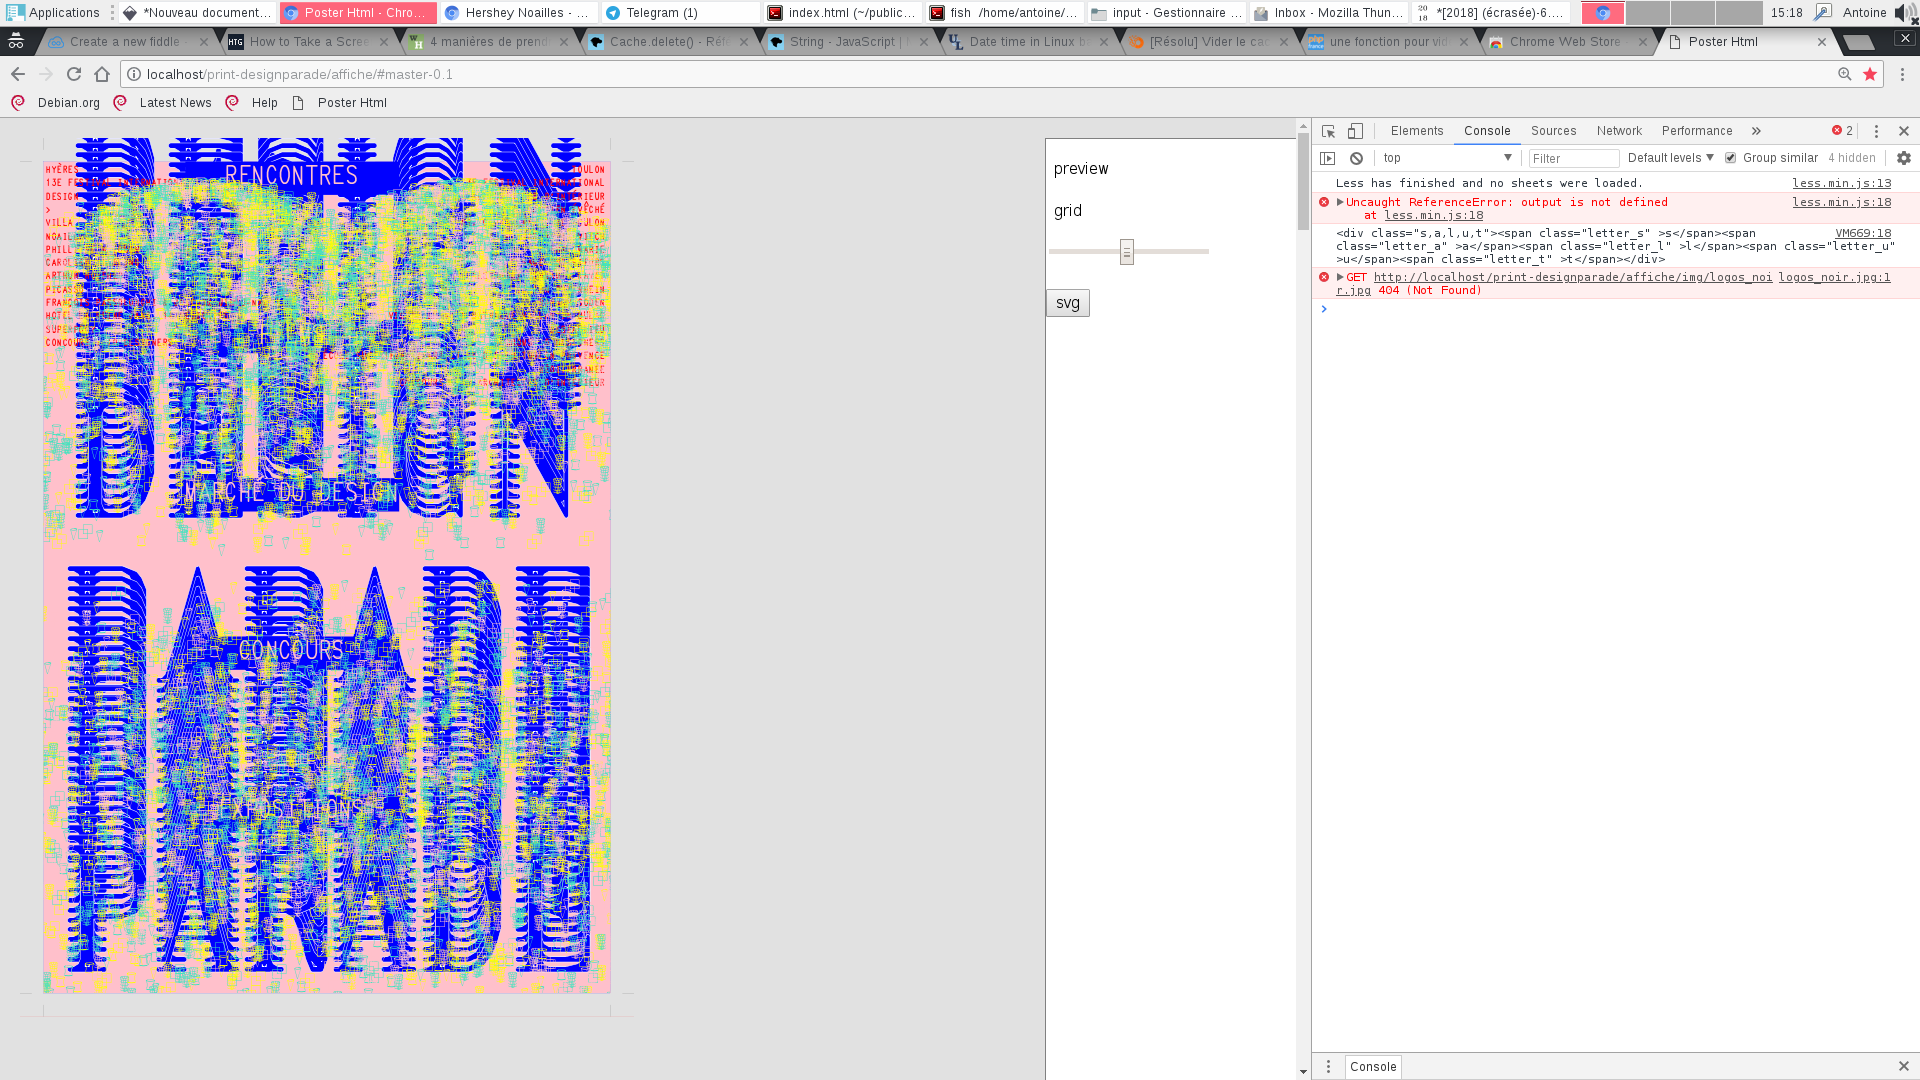Switch to the Elements tab
This screenshot has width=1920, height=1080.
point(1416,131)
